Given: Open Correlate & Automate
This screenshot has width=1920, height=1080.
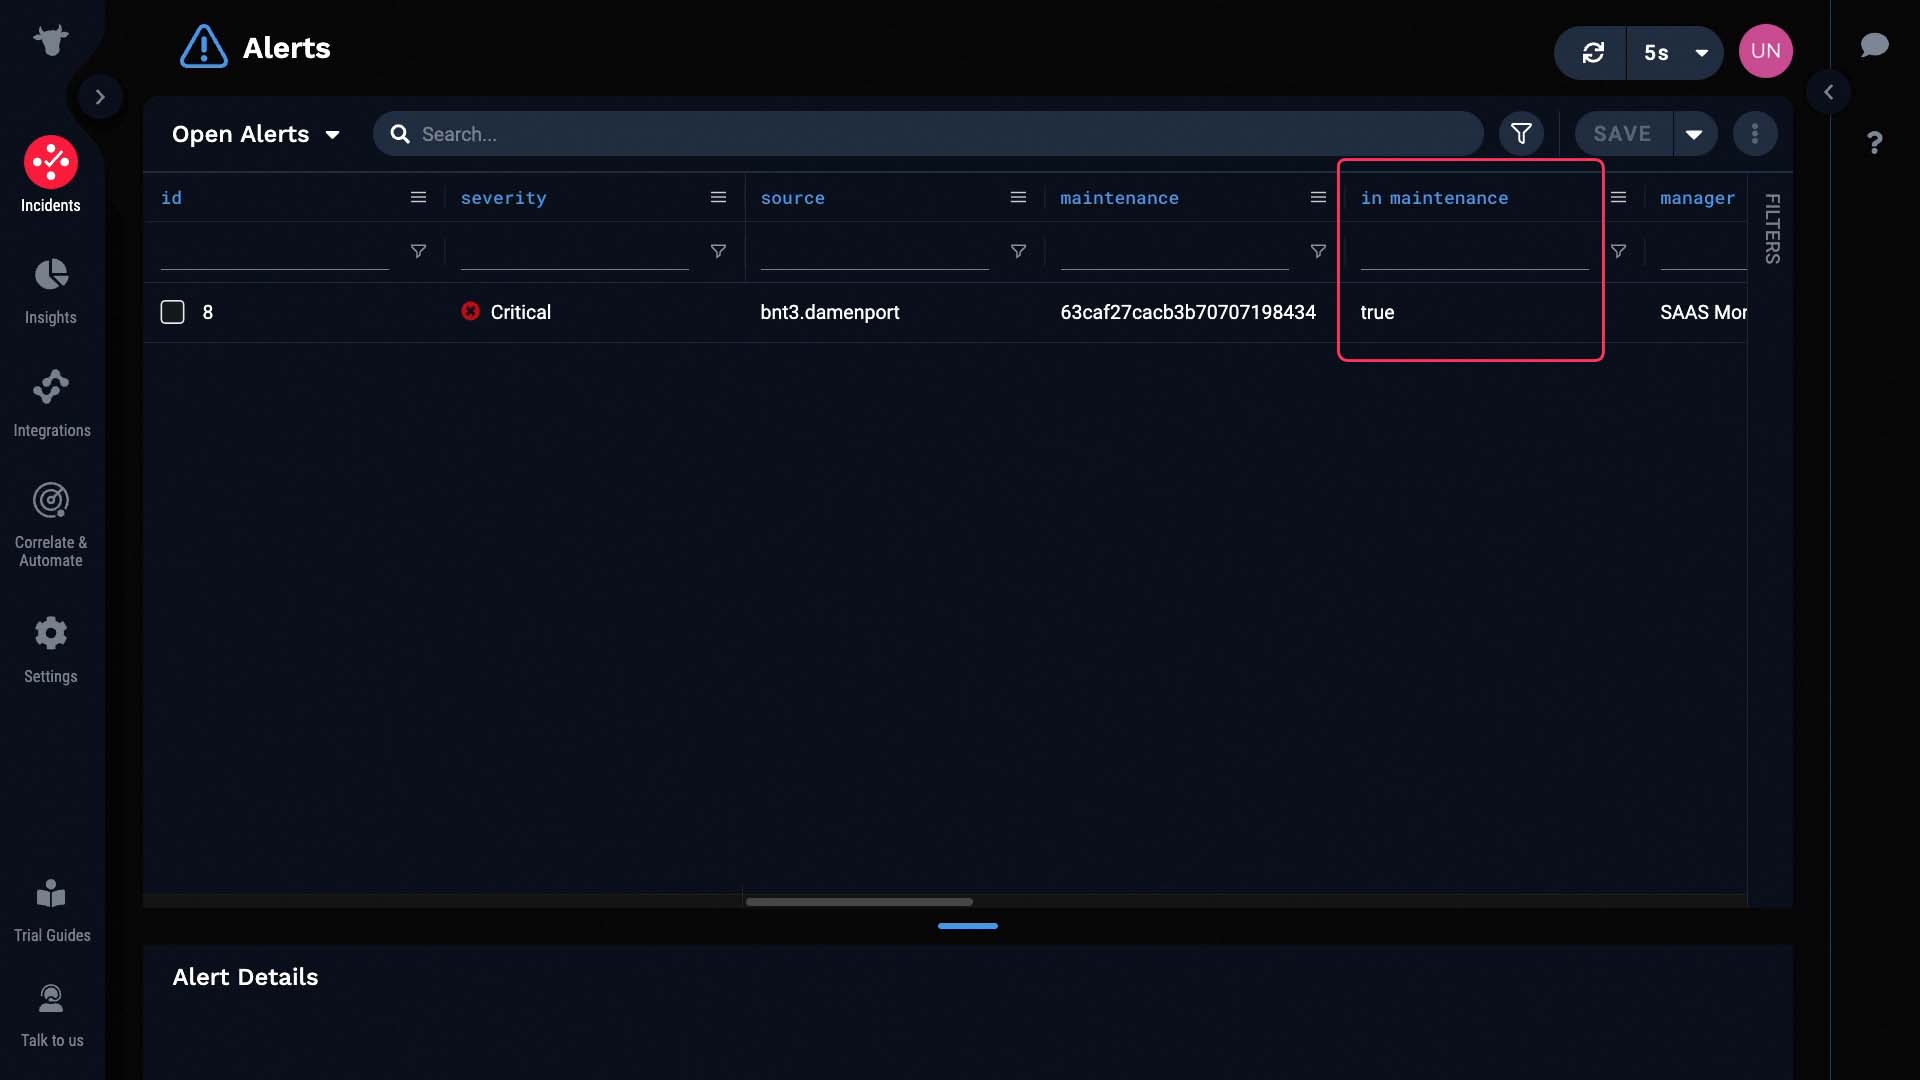Looking at the screenshot, I should (51, 525).
